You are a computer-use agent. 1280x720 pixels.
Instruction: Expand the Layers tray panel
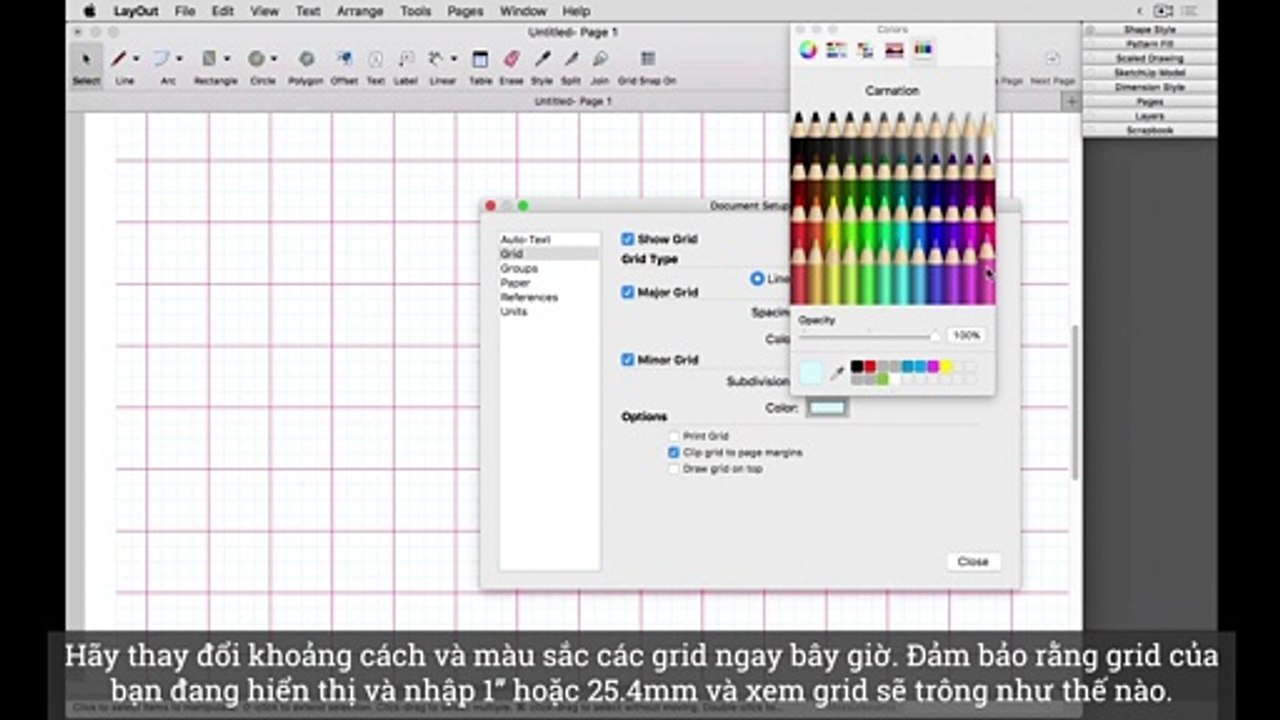click(1150, 116)
